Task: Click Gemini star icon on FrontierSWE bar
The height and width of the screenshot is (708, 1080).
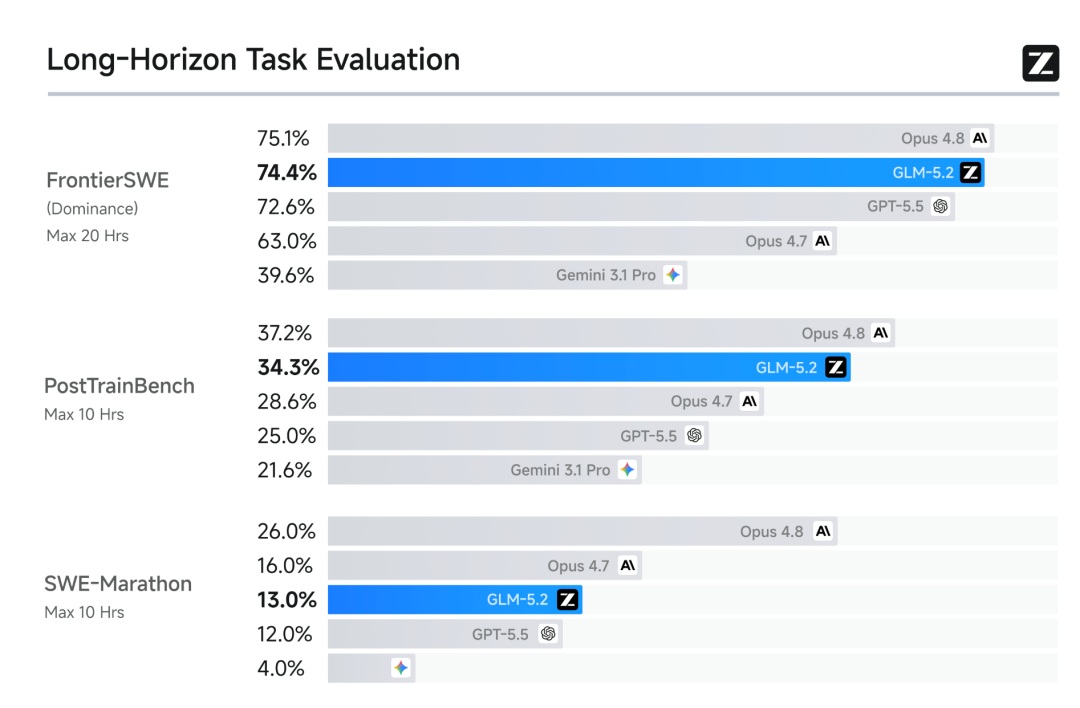Action: tap(673, 275)
